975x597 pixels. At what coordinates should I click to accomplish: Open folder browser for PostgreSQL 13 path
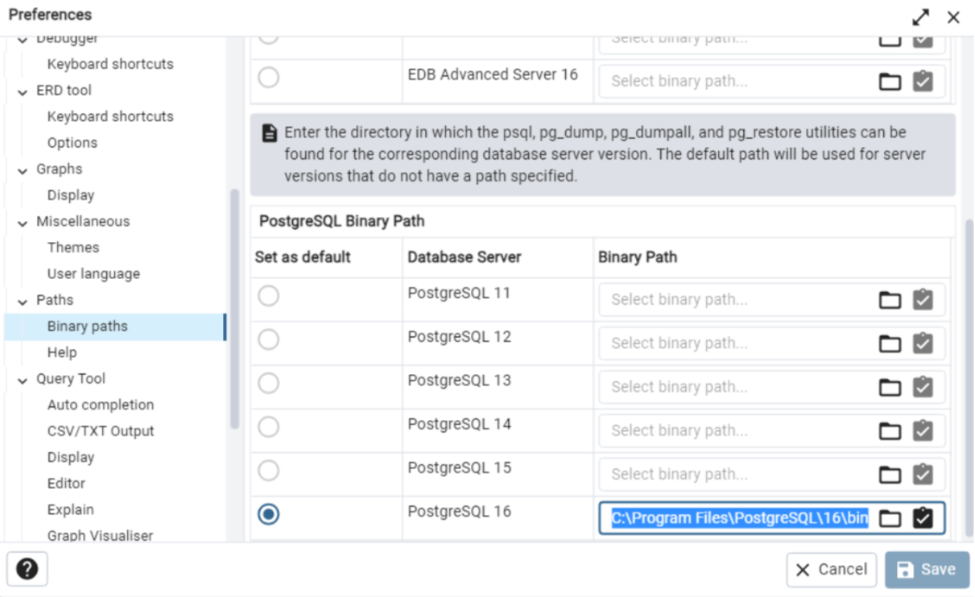(x=890, y=387)
